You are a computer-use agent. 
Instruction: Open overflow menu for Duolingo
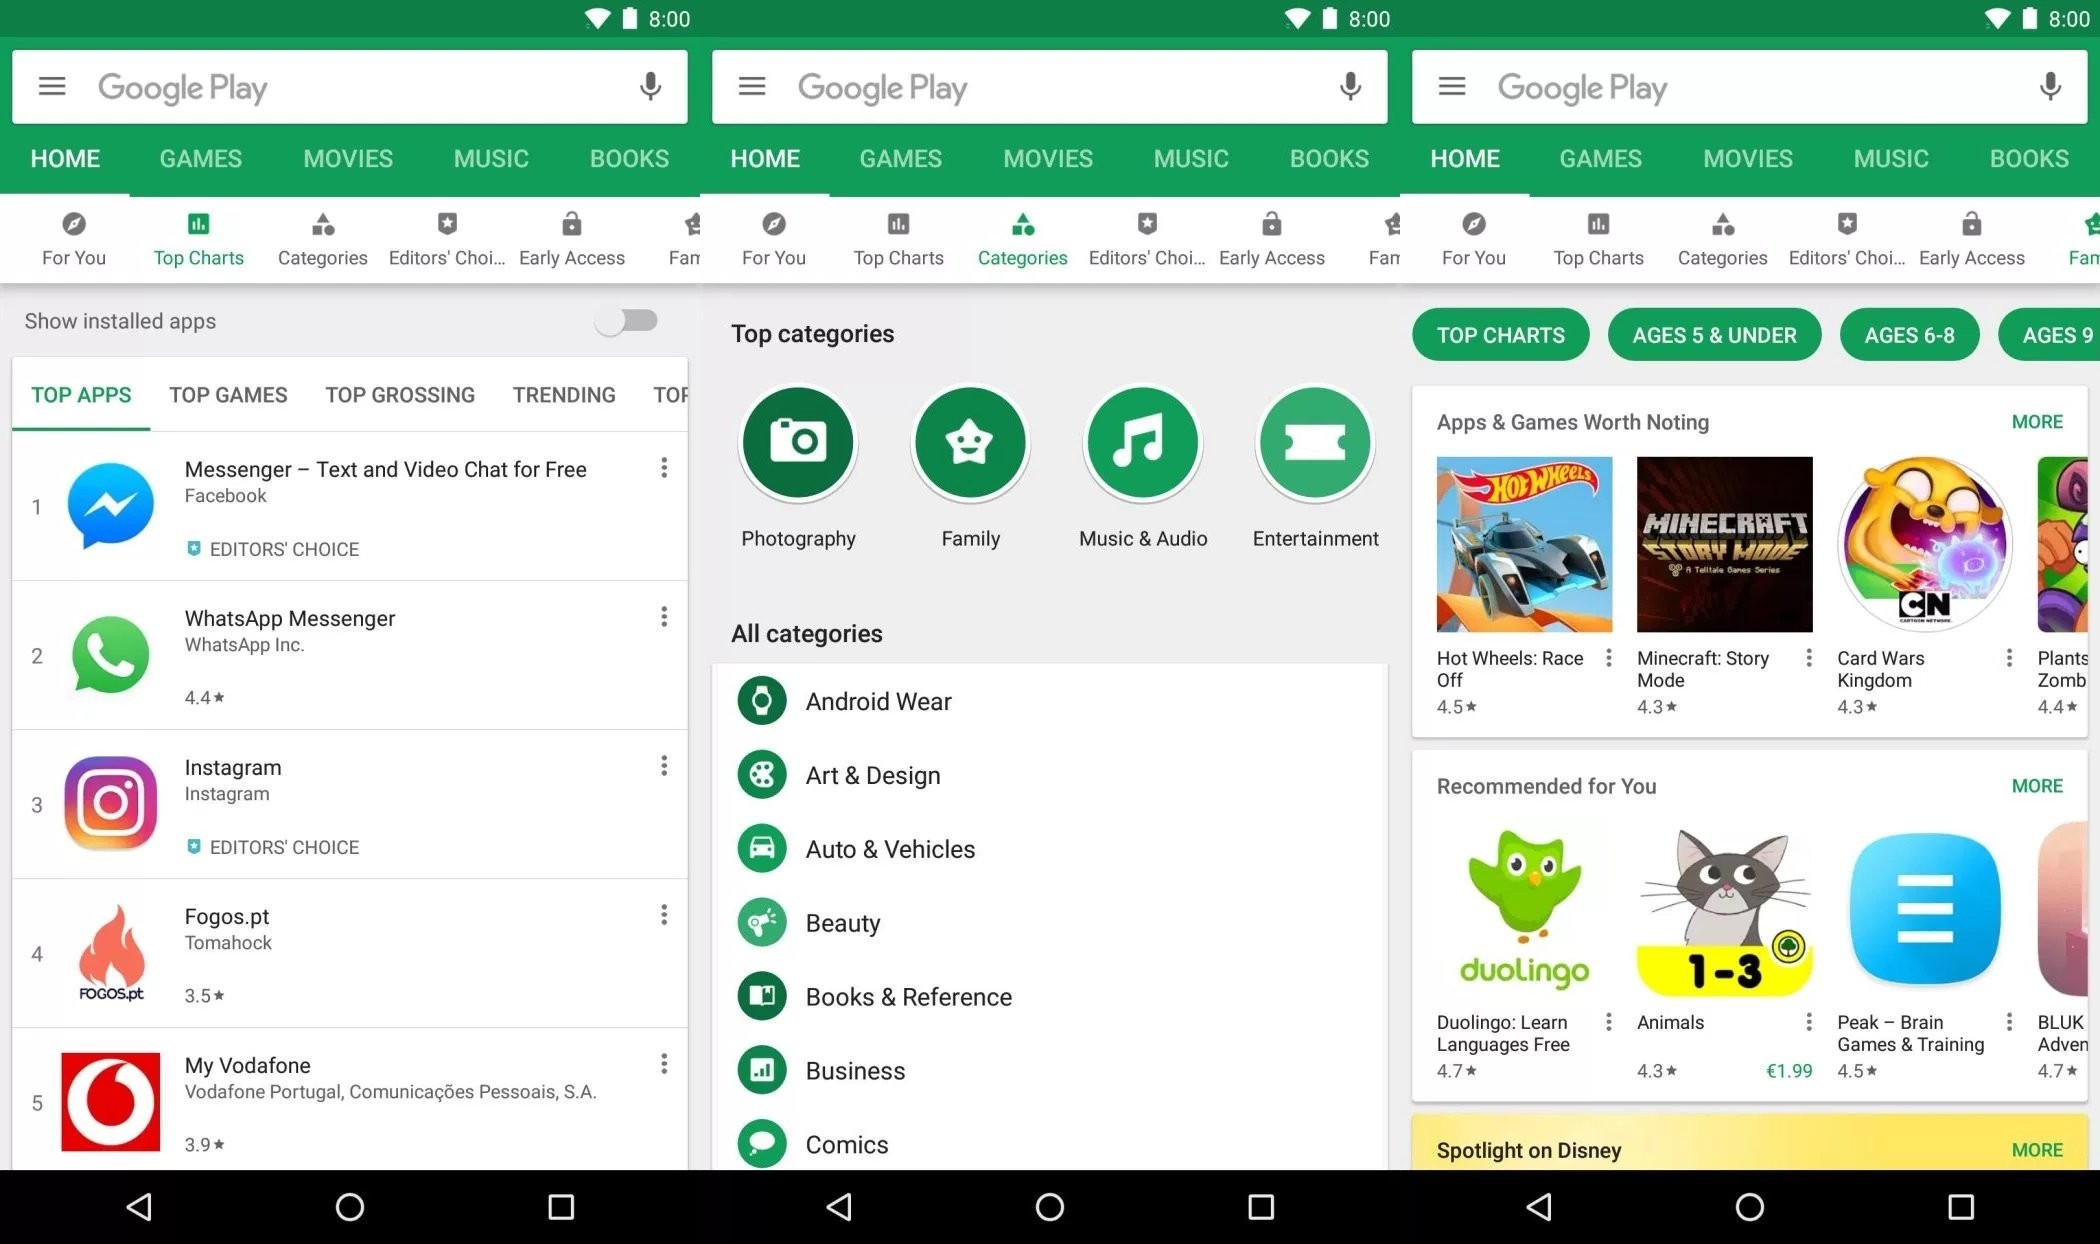click(x=1608, y=1022)
